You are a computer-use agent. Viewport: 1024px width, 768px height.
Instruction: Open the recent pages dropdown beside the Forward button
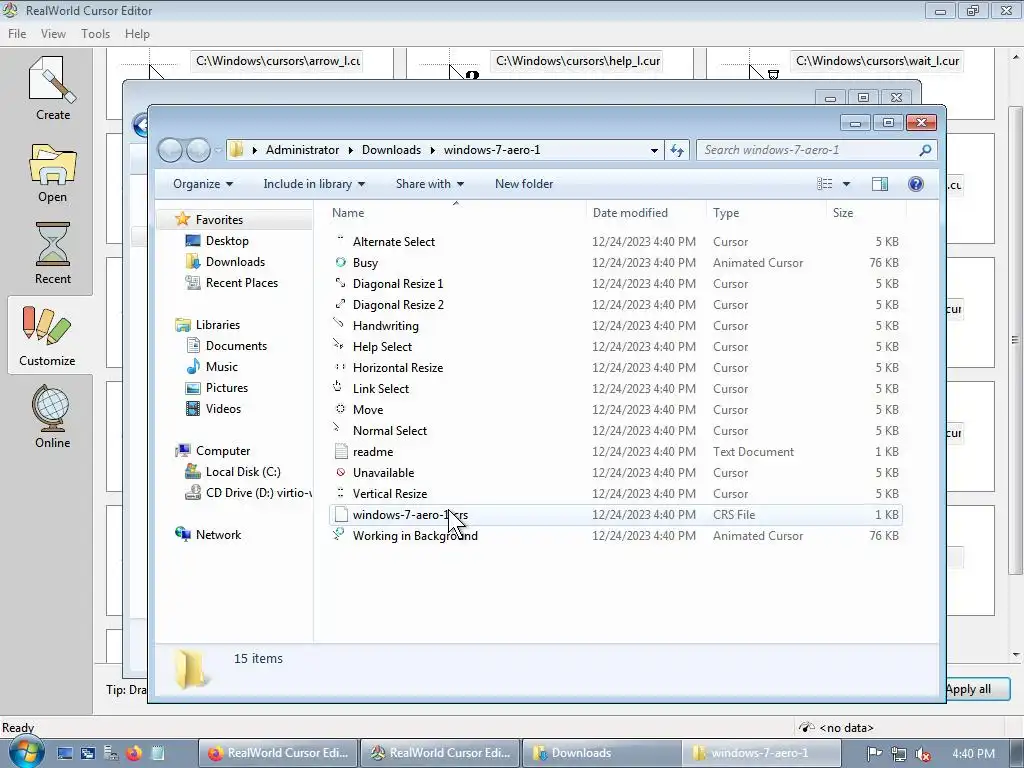(217, 150)
